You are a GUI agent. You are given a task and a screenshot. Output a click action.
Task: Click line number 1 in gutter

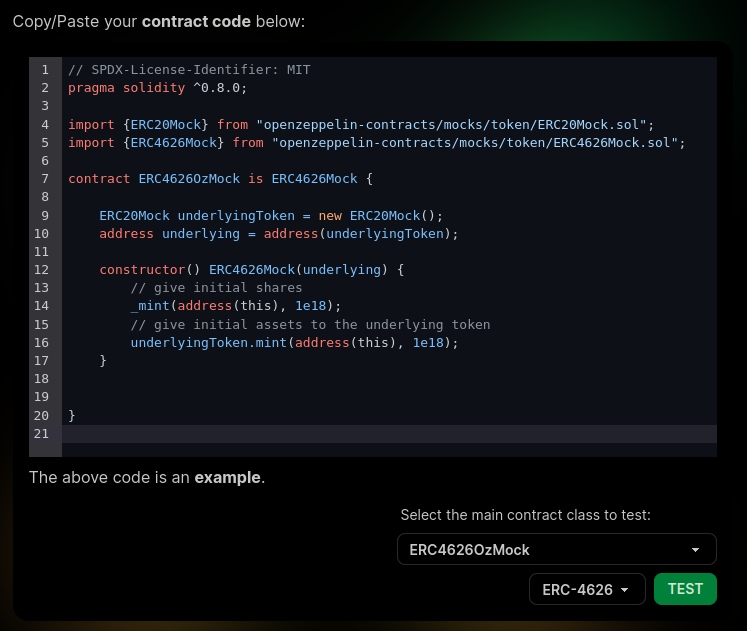pos(45,70)
